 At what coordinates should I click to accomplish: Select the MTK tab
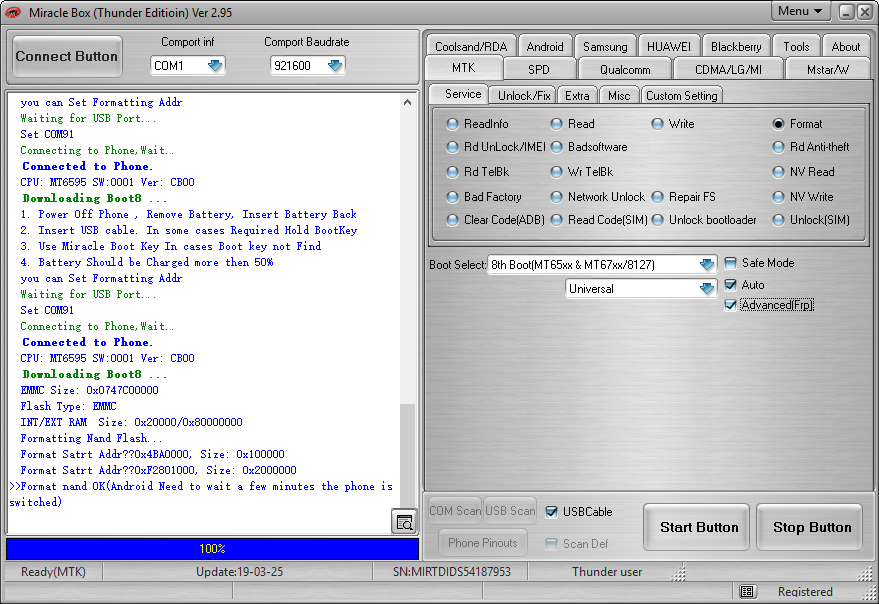pyautogui.click(x=464, y=68)
